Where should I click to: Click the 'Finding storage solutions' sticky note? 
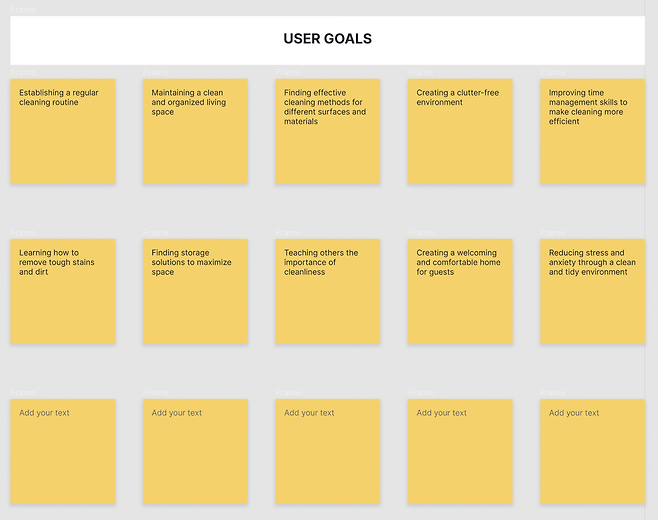[x=195, y=291]
